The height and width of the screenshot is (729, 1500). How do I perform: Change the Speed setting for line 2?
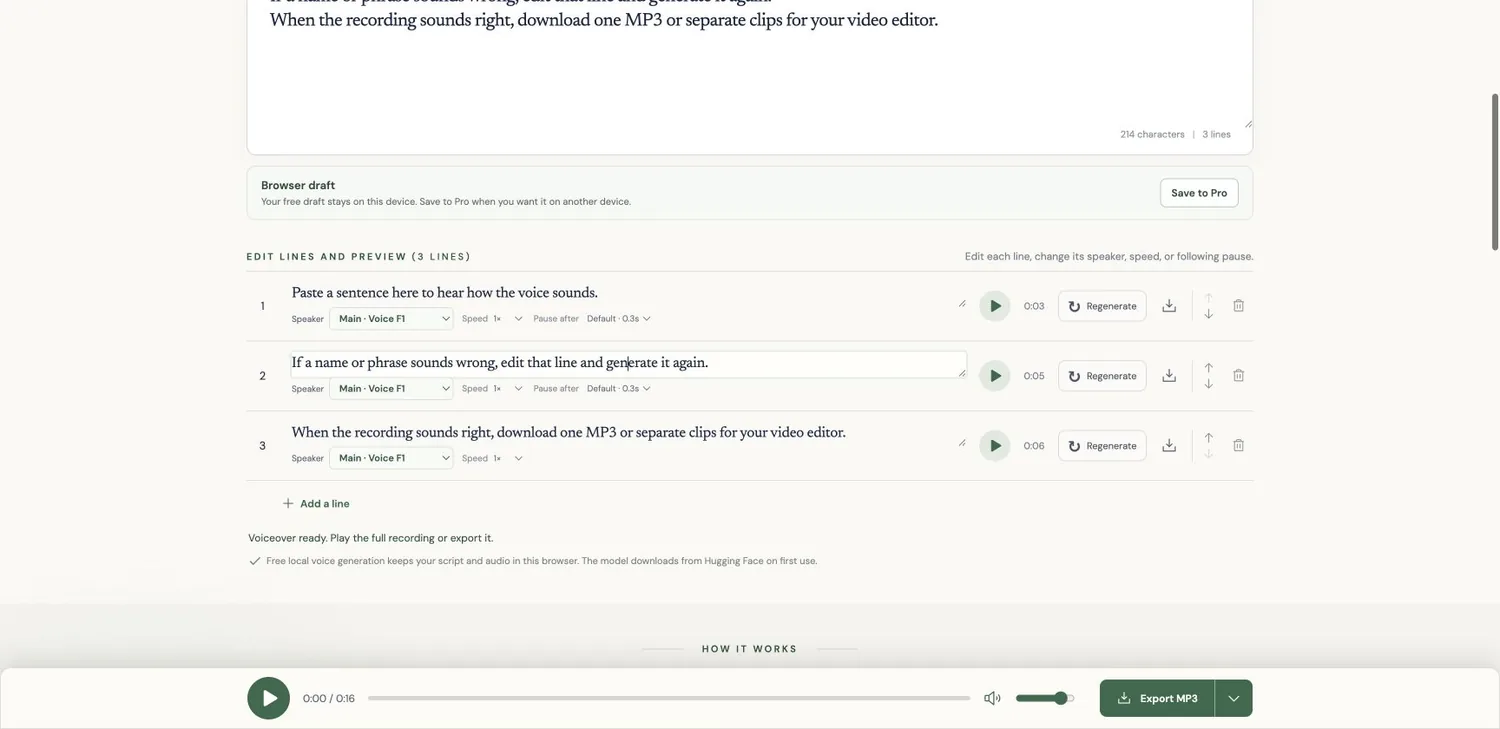pos(508,389)
